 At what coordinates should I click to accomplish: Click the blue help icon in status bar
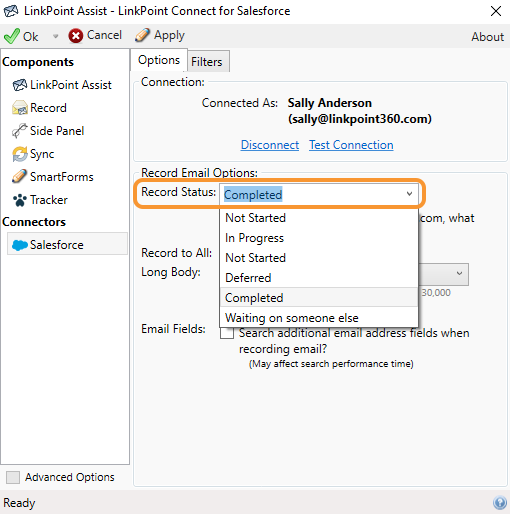pos(500,503)
